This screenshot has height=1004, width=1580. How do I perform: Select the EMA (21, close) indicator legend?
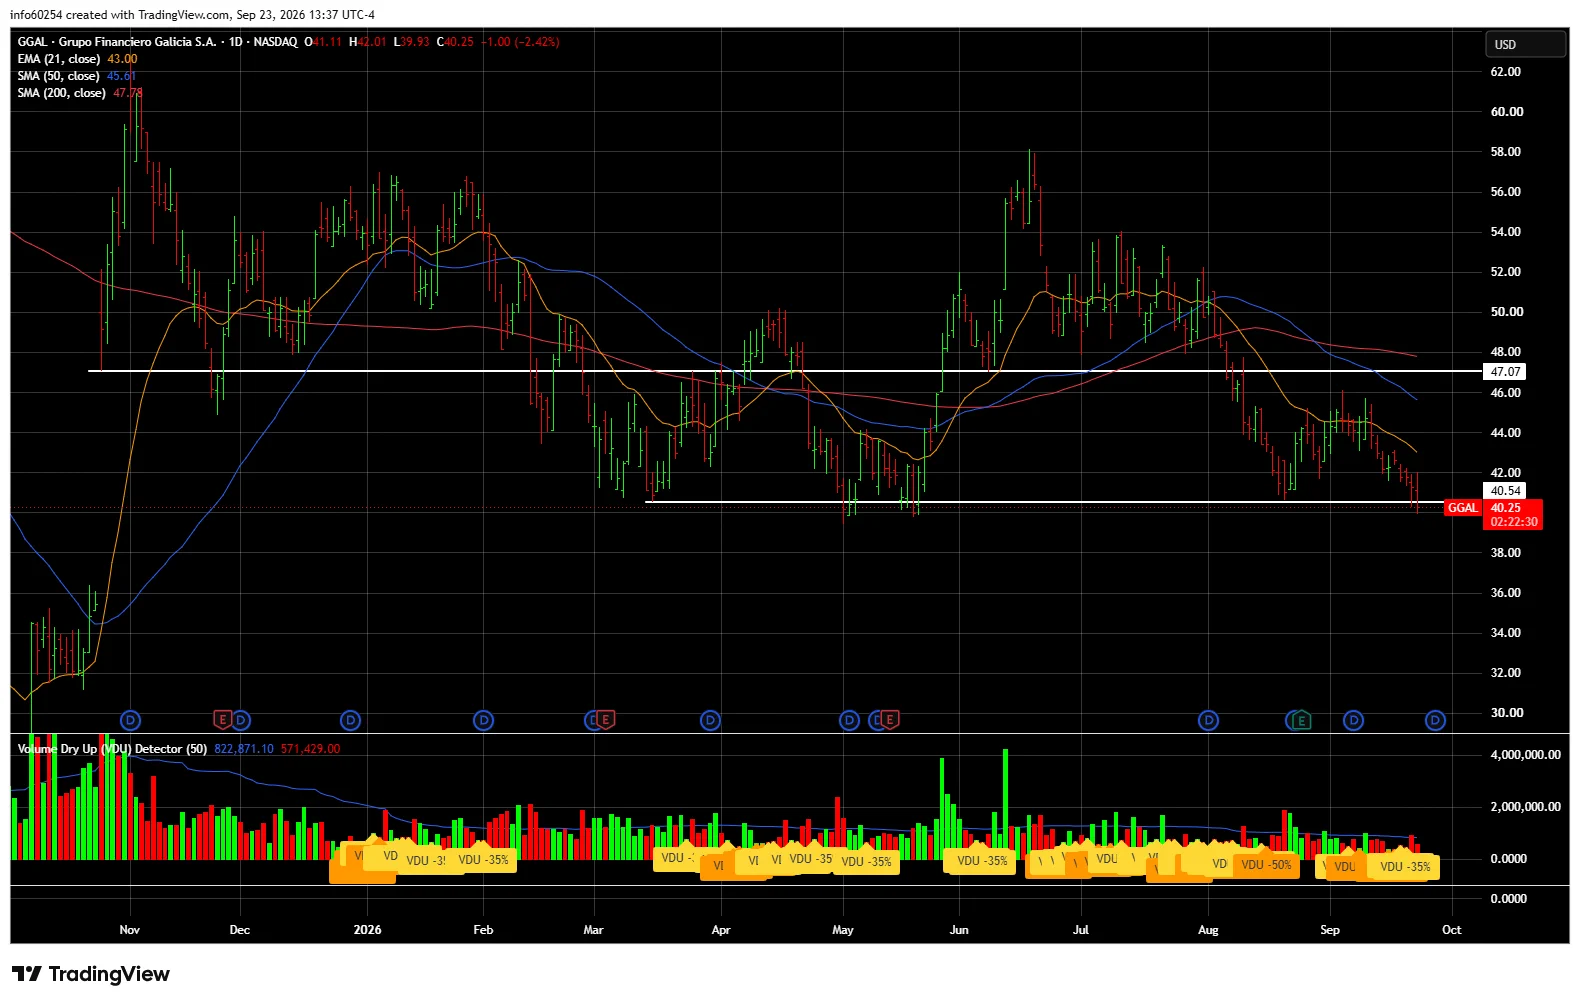(x=58, y=59)
